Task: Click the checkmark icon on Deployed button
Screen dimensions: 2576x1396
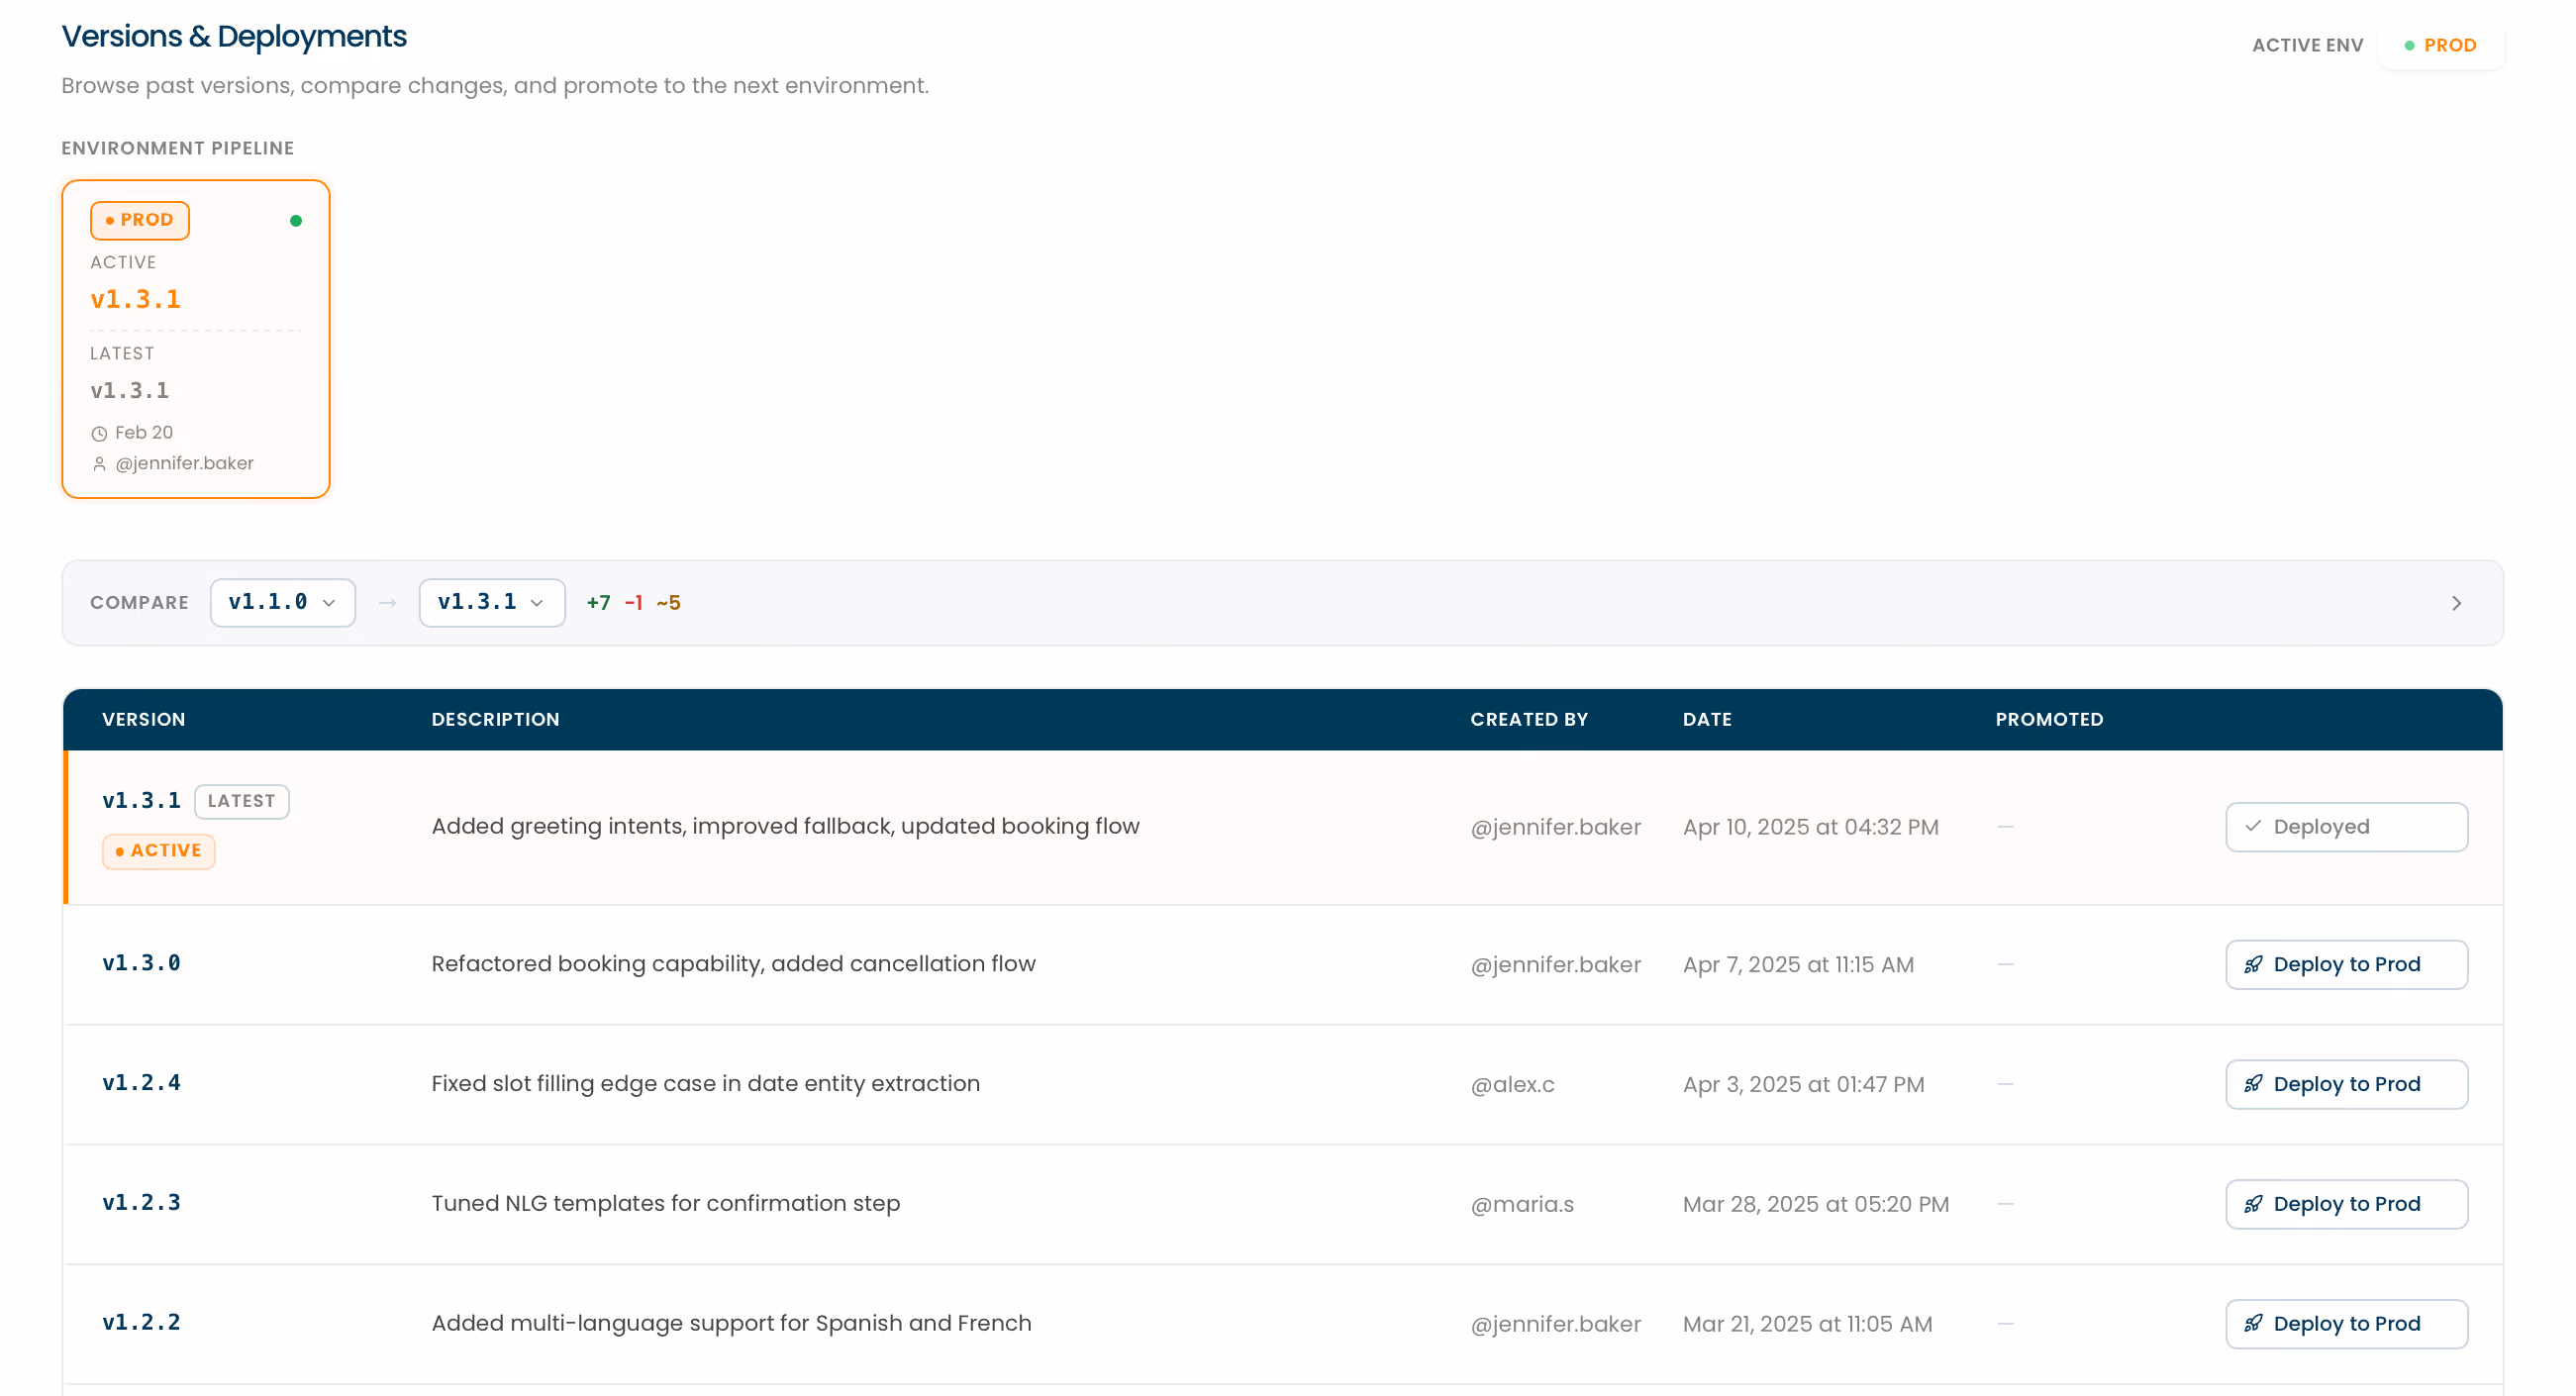Action: 2253,826
